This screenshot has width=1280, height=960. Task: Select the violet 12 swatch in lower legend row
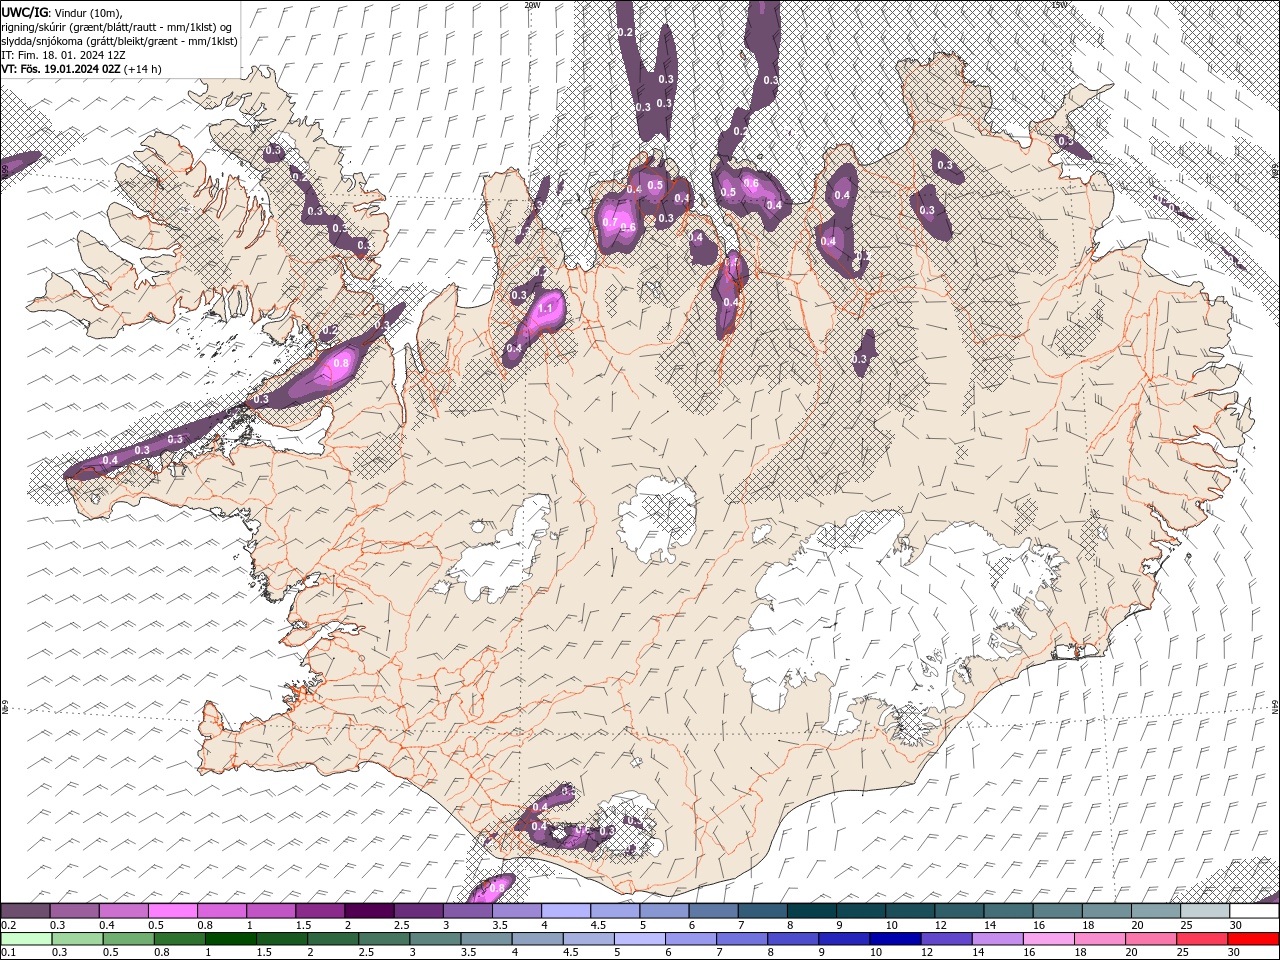[946, 939]
